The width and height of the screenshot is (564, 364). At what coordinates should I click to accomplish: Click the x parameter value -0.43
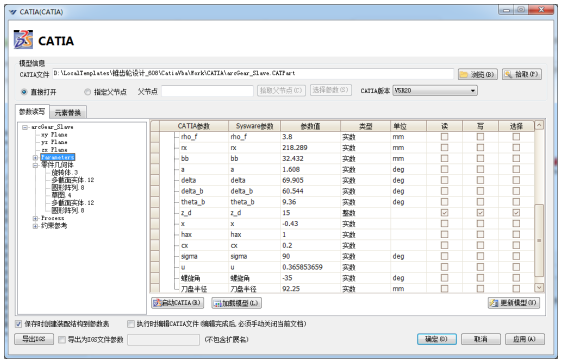pyautogui.click(x=290, y=224)
